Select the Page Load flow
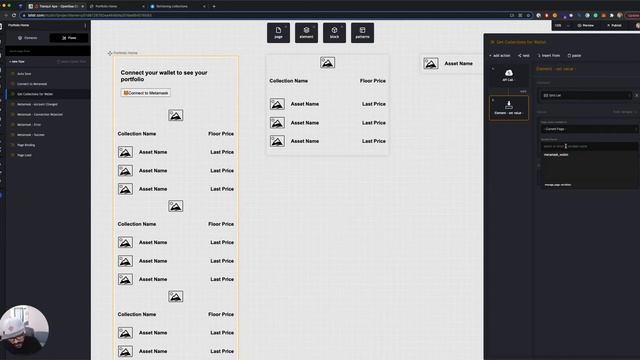Screen dimensions: 640x360 coord(48,155)
